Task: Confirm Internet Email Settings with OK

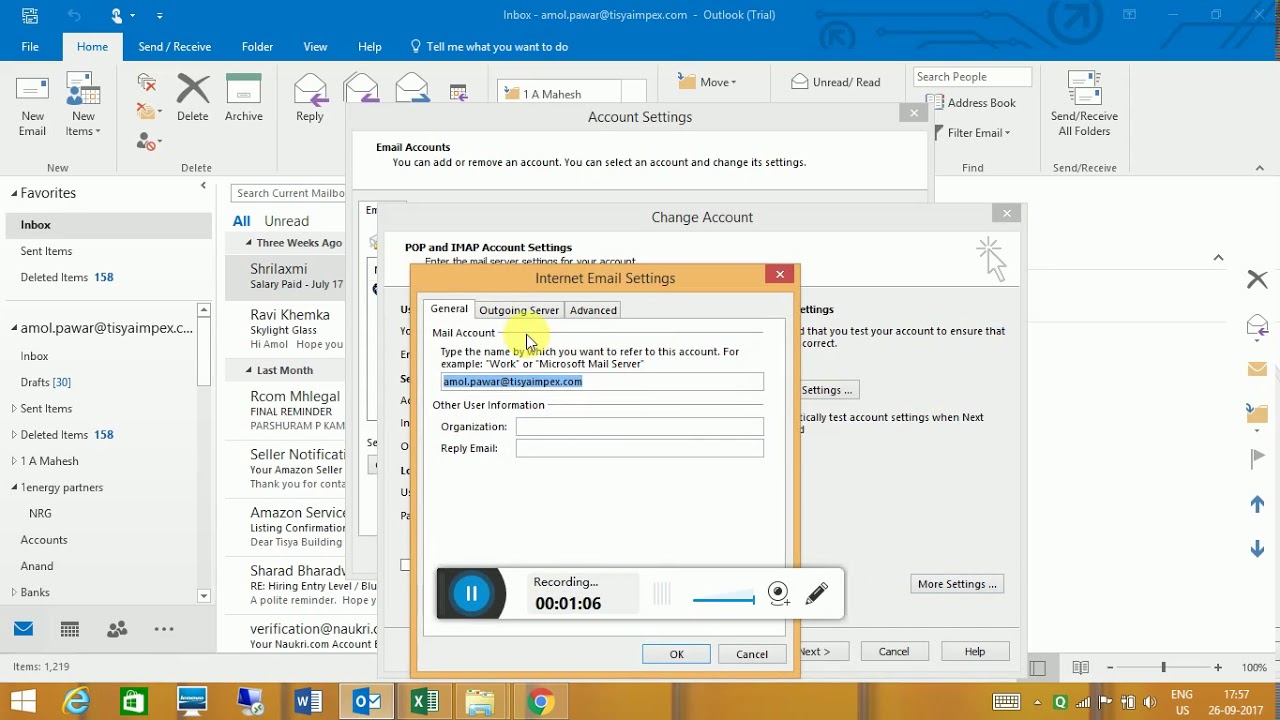Action: pos(676,654)
